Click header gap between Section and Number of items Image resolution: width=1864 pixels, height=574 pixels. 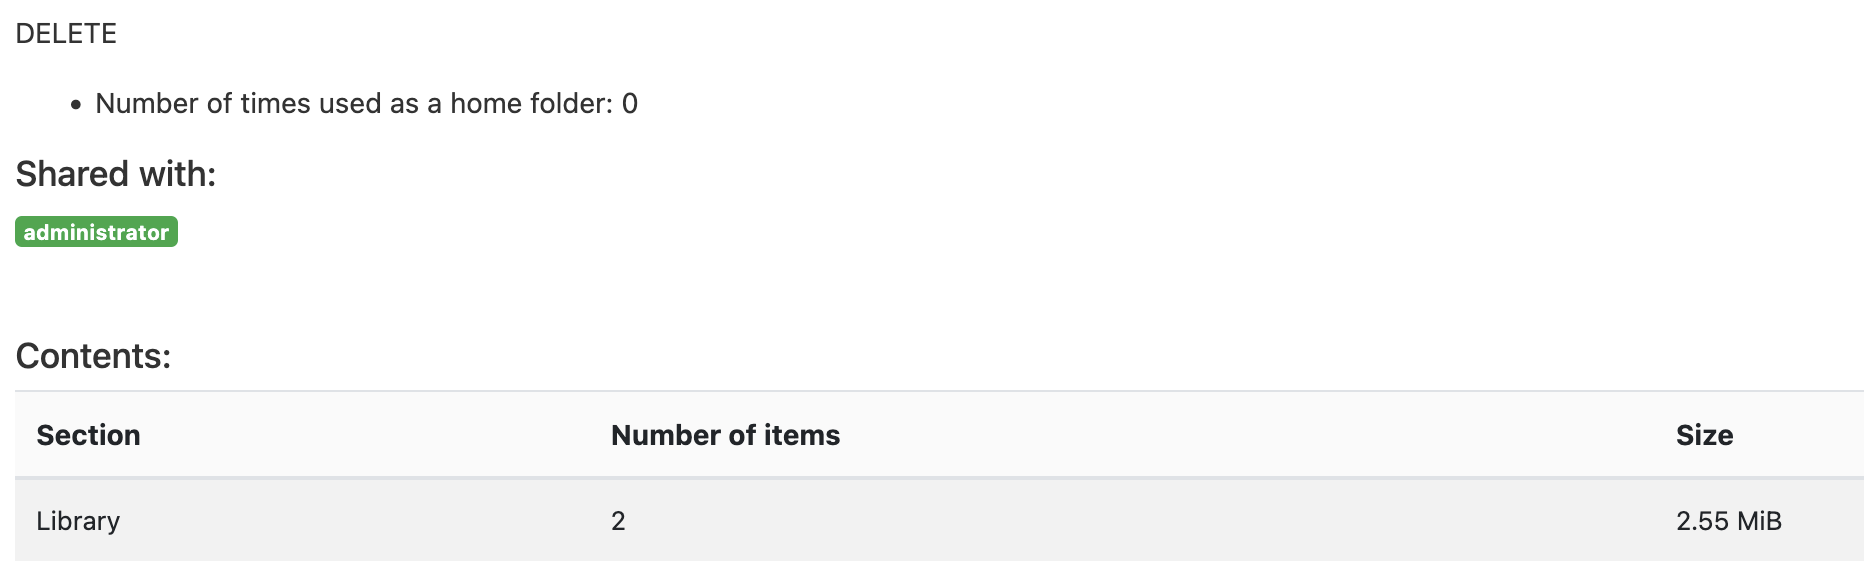click(380, 435)
